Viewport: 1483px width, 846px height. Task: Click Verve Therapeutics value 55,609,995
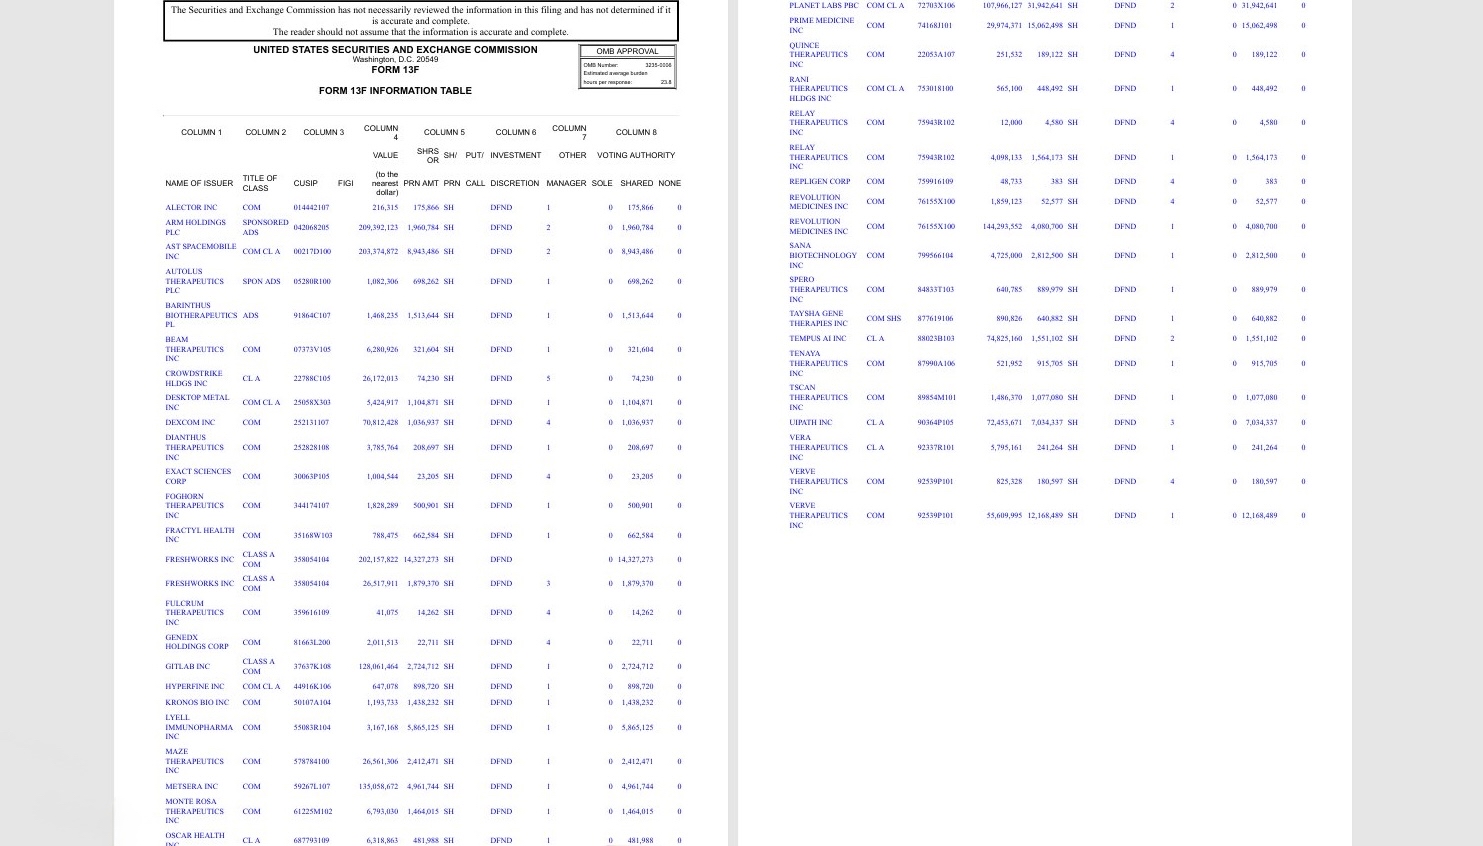[1005, 516]
